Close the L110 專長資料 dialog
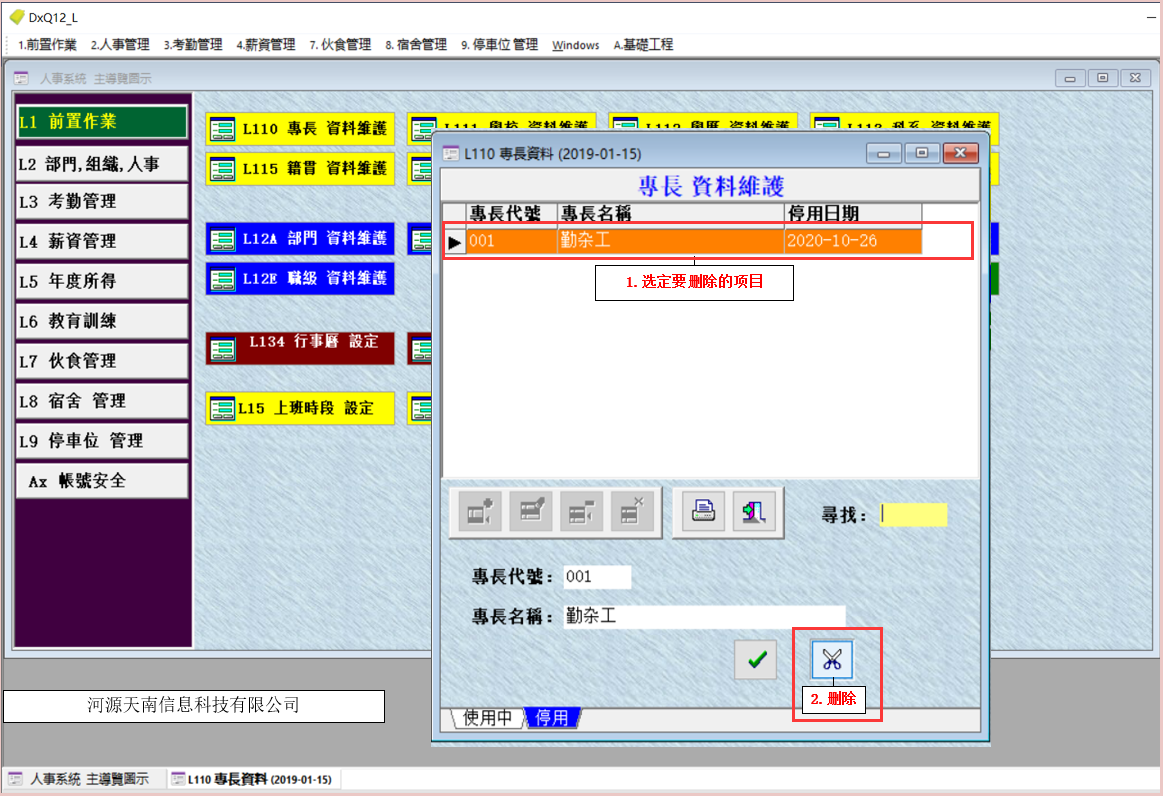Viewport: 1163px width, 796px height. pyautogui.click(x=961, y=154)
